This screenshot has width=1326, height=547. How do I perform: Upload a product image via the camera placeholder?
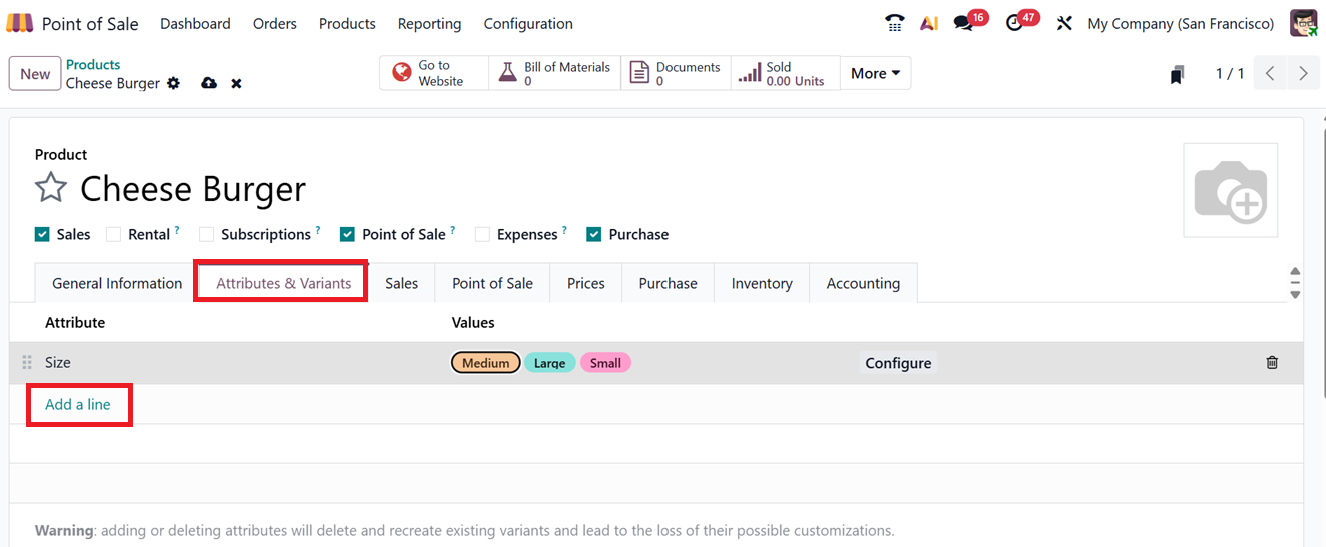1230,190
